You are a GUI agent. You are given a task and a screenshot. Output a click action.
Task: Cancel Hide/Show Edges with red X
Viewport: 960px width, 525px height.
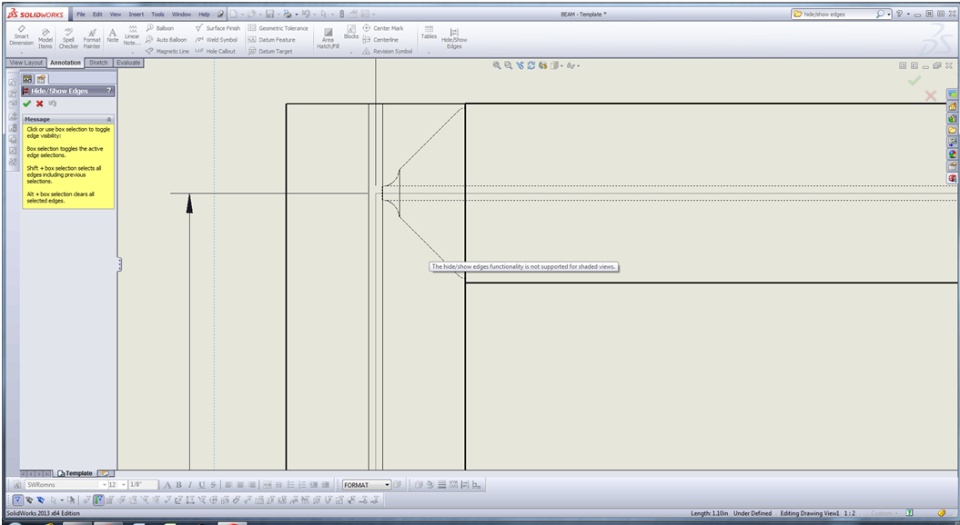[40, 103]
